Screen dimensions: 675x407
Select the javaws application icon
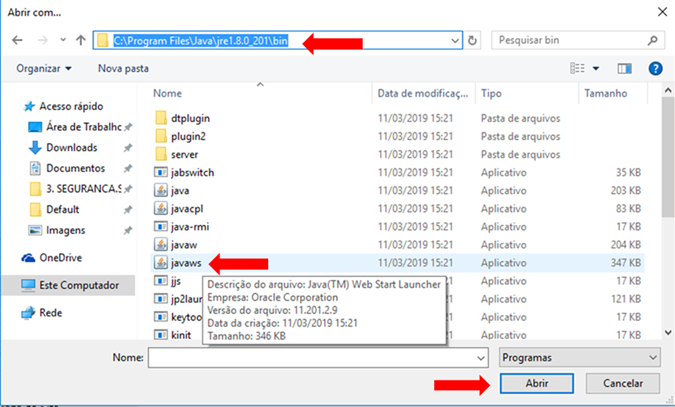(x=161, y=263)
